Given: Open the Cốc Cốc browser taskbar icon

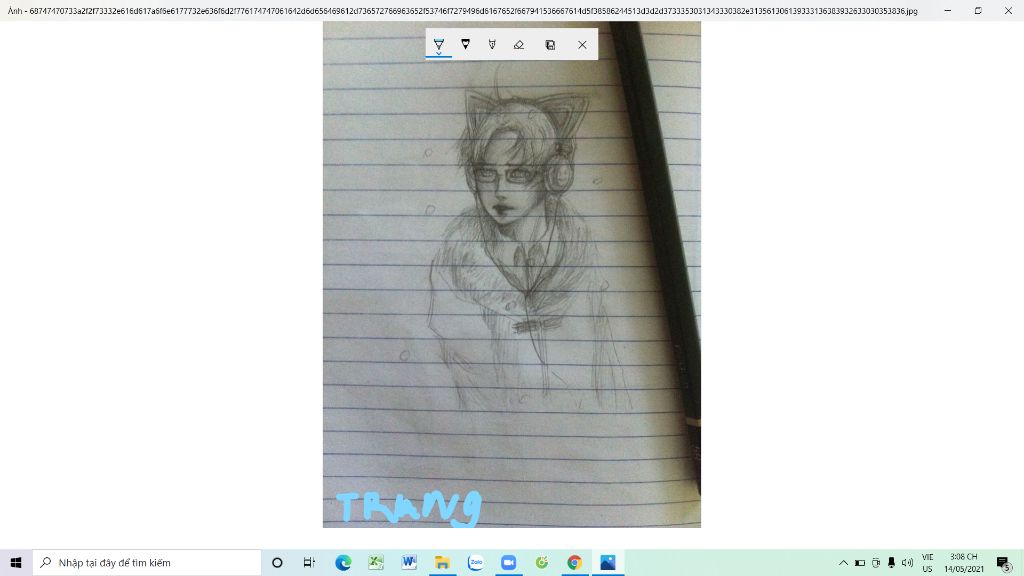Looking at the screenshot, I should click(542, 562).
